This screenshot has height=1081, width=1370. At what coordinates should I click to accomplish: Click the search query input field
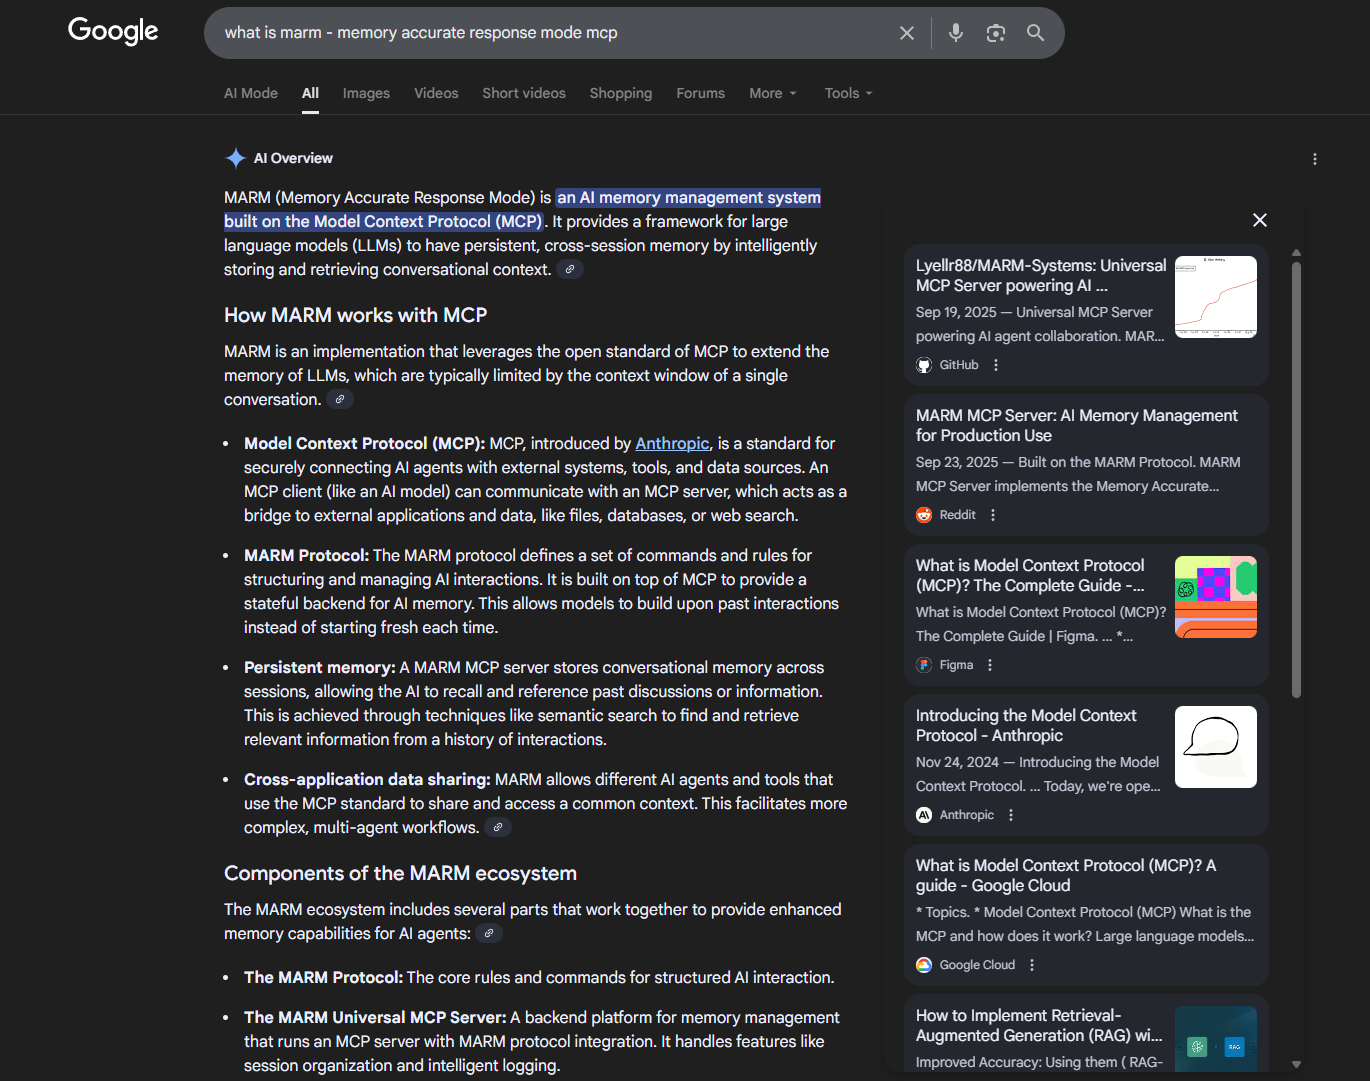pos(550,33)
